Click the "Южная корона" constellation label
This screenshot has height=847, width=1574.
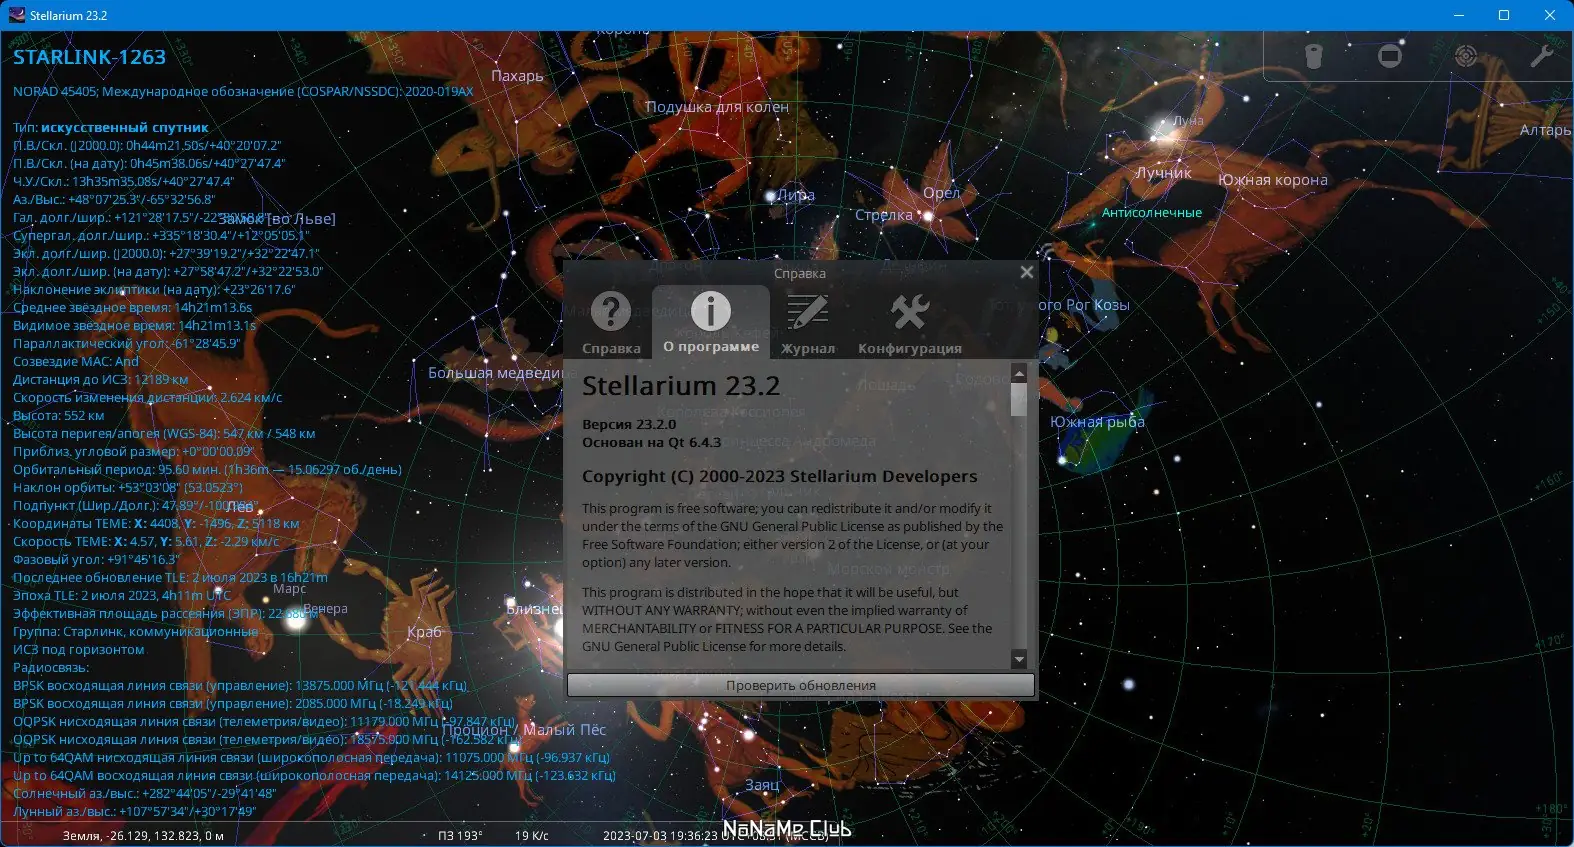(1273, 180)
